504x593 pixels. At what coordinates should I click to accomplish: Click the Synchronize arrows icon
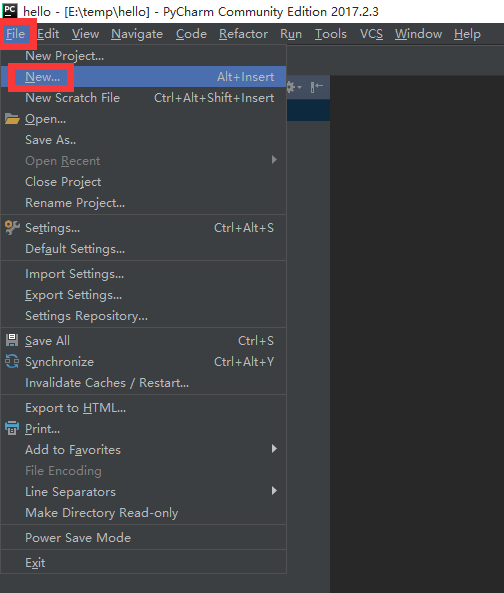point(12,361)
